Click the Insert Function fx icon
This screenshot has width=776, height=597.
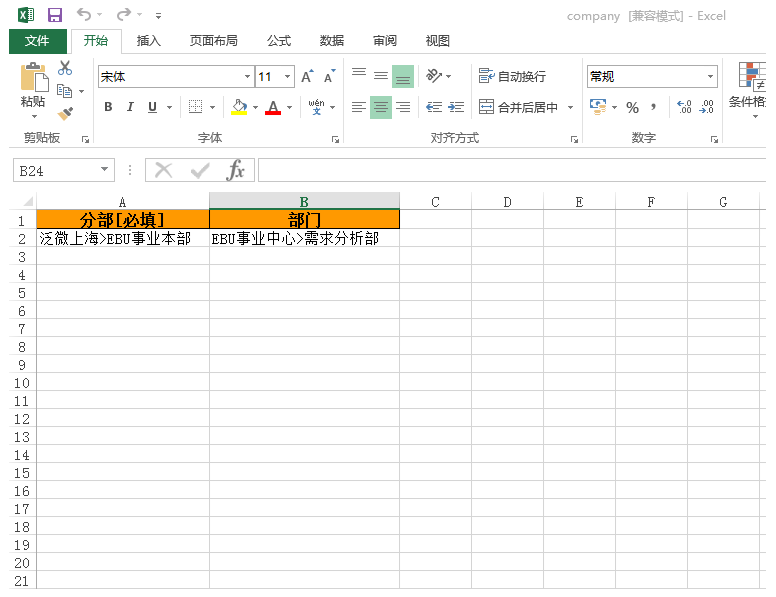tap(235, 171)
